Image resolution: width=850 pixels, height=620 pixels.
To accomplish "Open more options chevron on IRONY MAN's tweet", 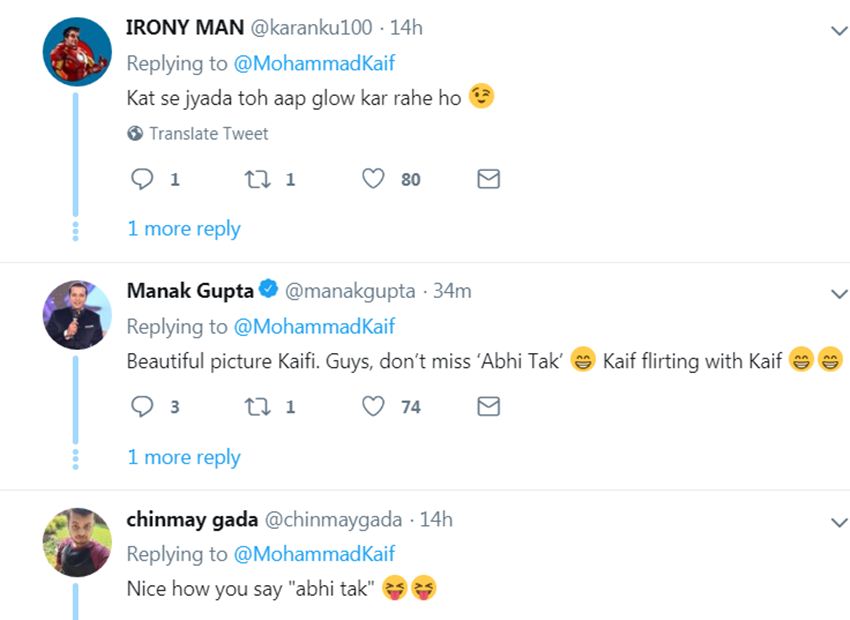I will pos(839,31).
